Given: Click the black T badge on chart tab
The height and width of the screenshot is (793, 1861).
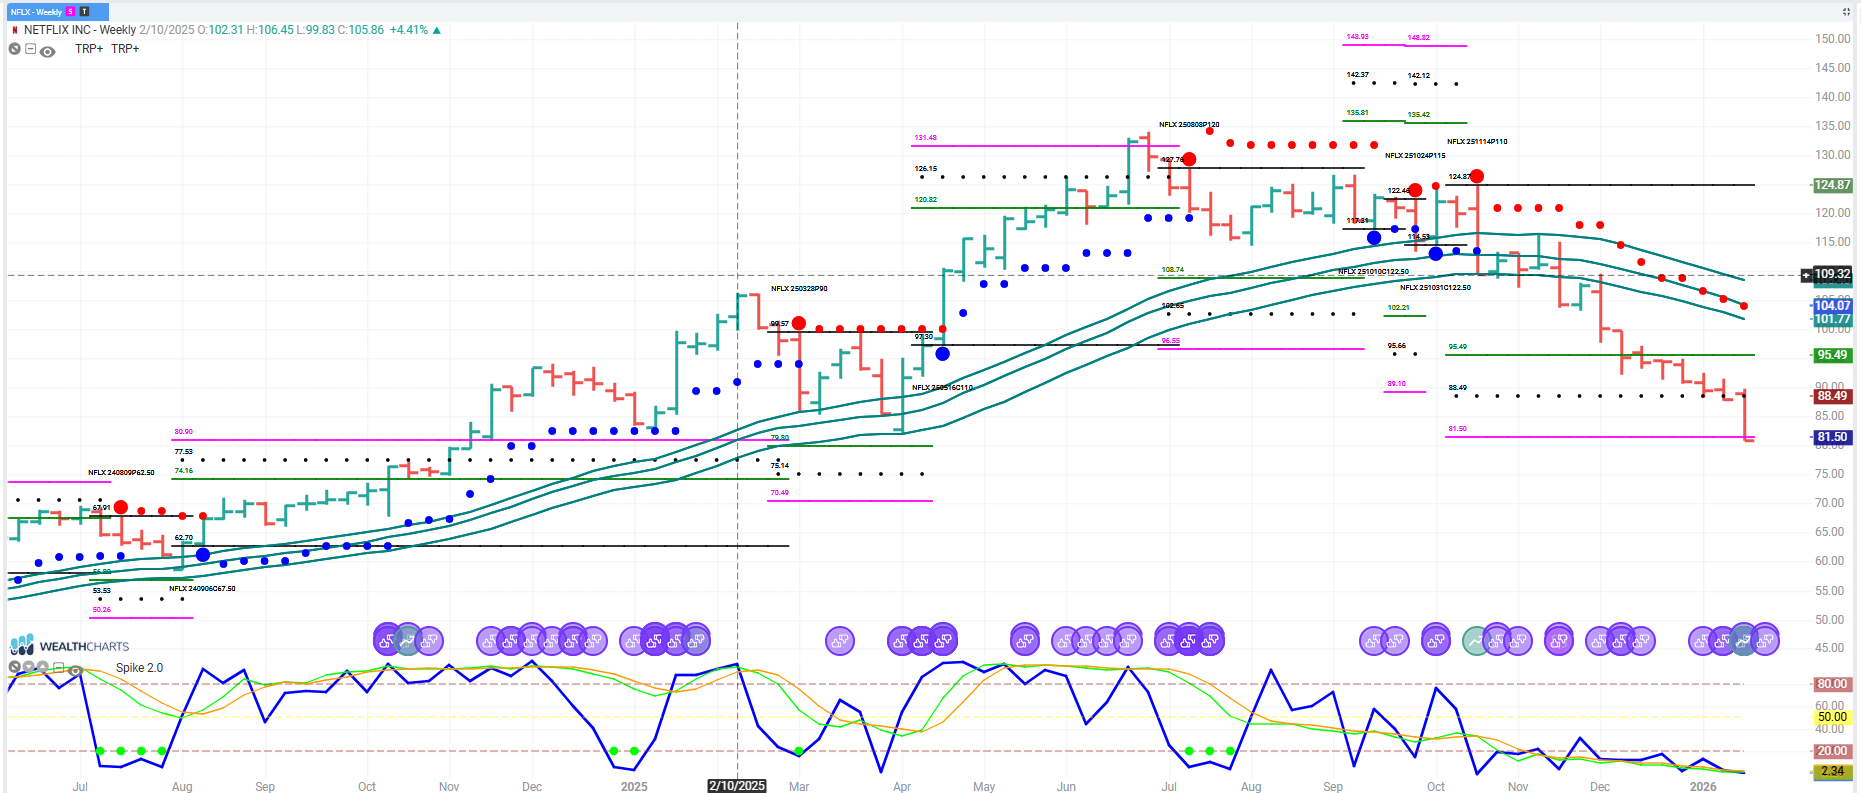Looking at the screenshot, I should pos(84,11).
